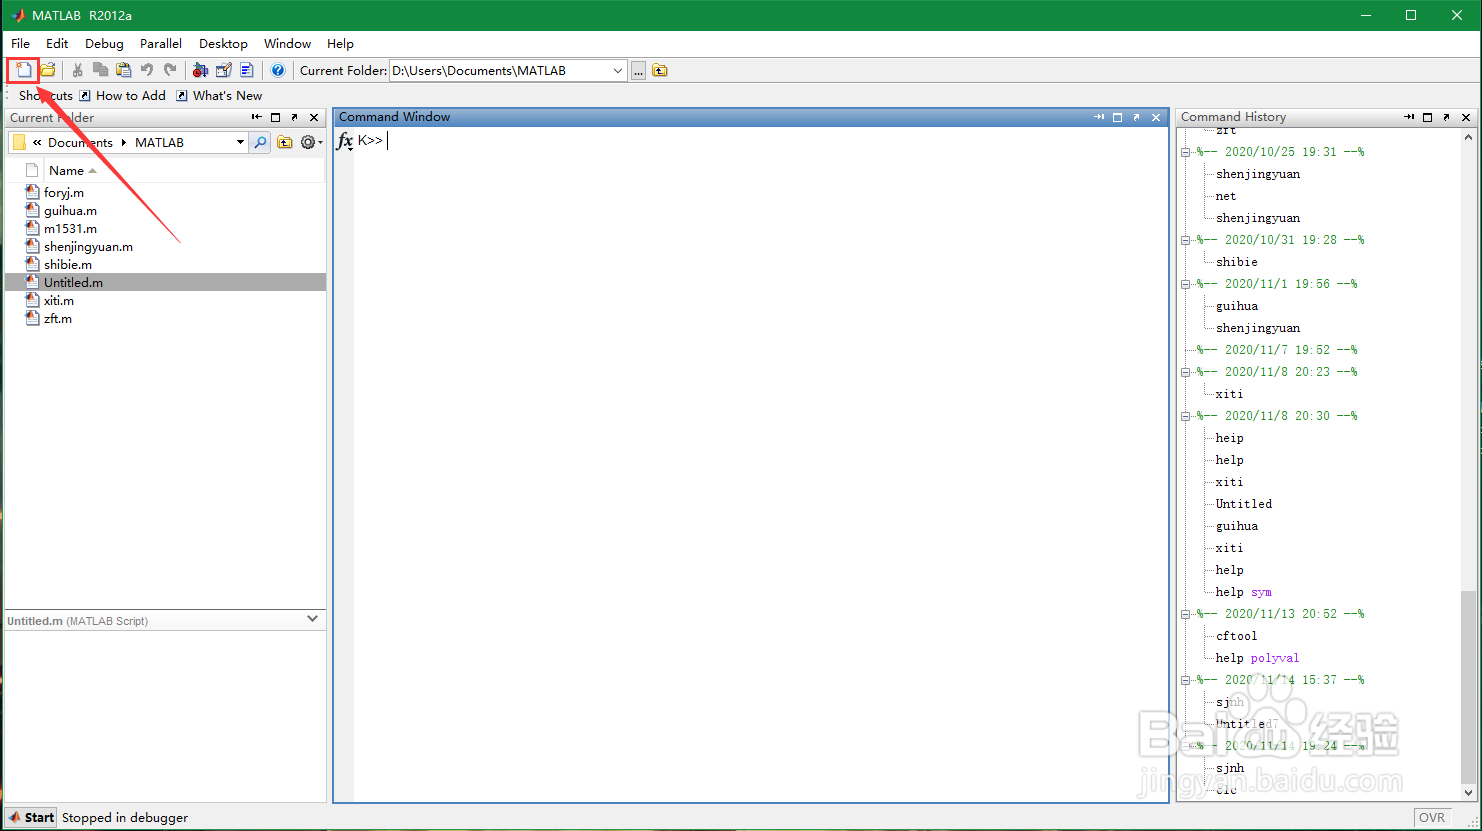Open Current Folder gear actions menu
The height and width of the screenshot is (831, 1482).
tap(311, 142)
